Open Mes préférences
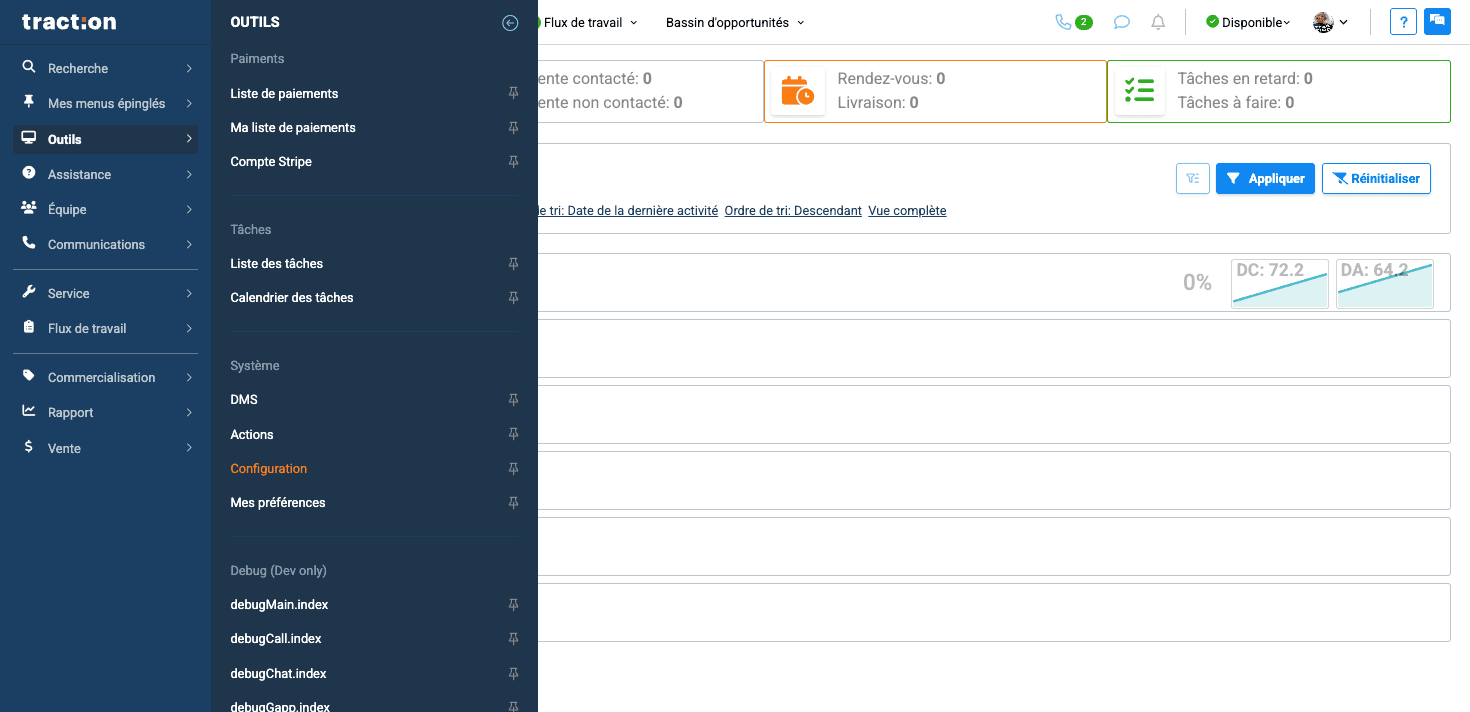Screen dimensions: 1470x712 (278, 502)
